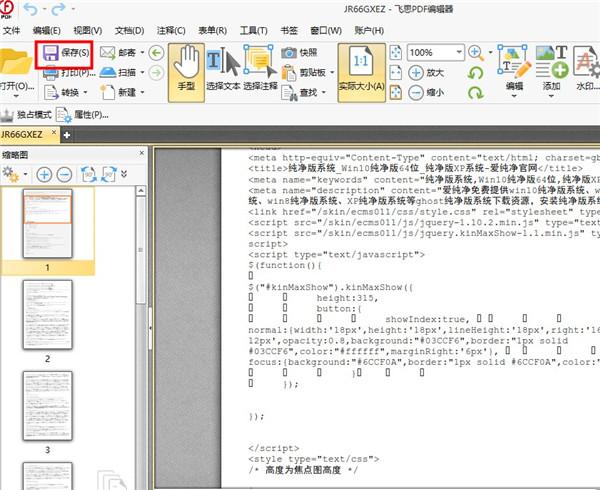
Task: Zoom in on thumbnails with plus icon
Action: (44, 174)
